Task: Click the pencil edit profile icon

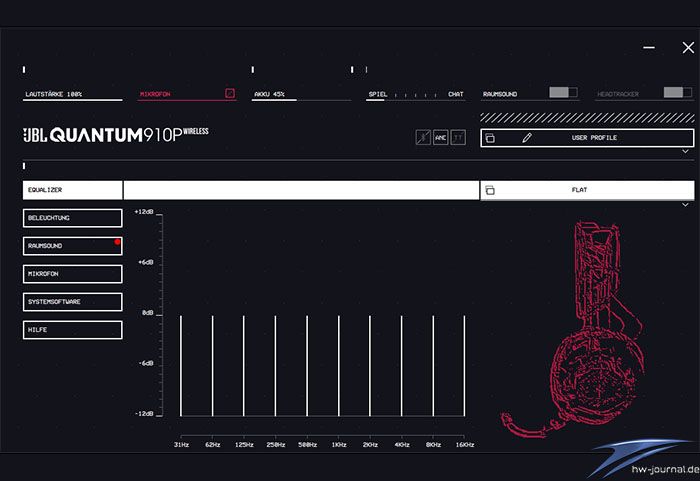Action: [527, 138]
